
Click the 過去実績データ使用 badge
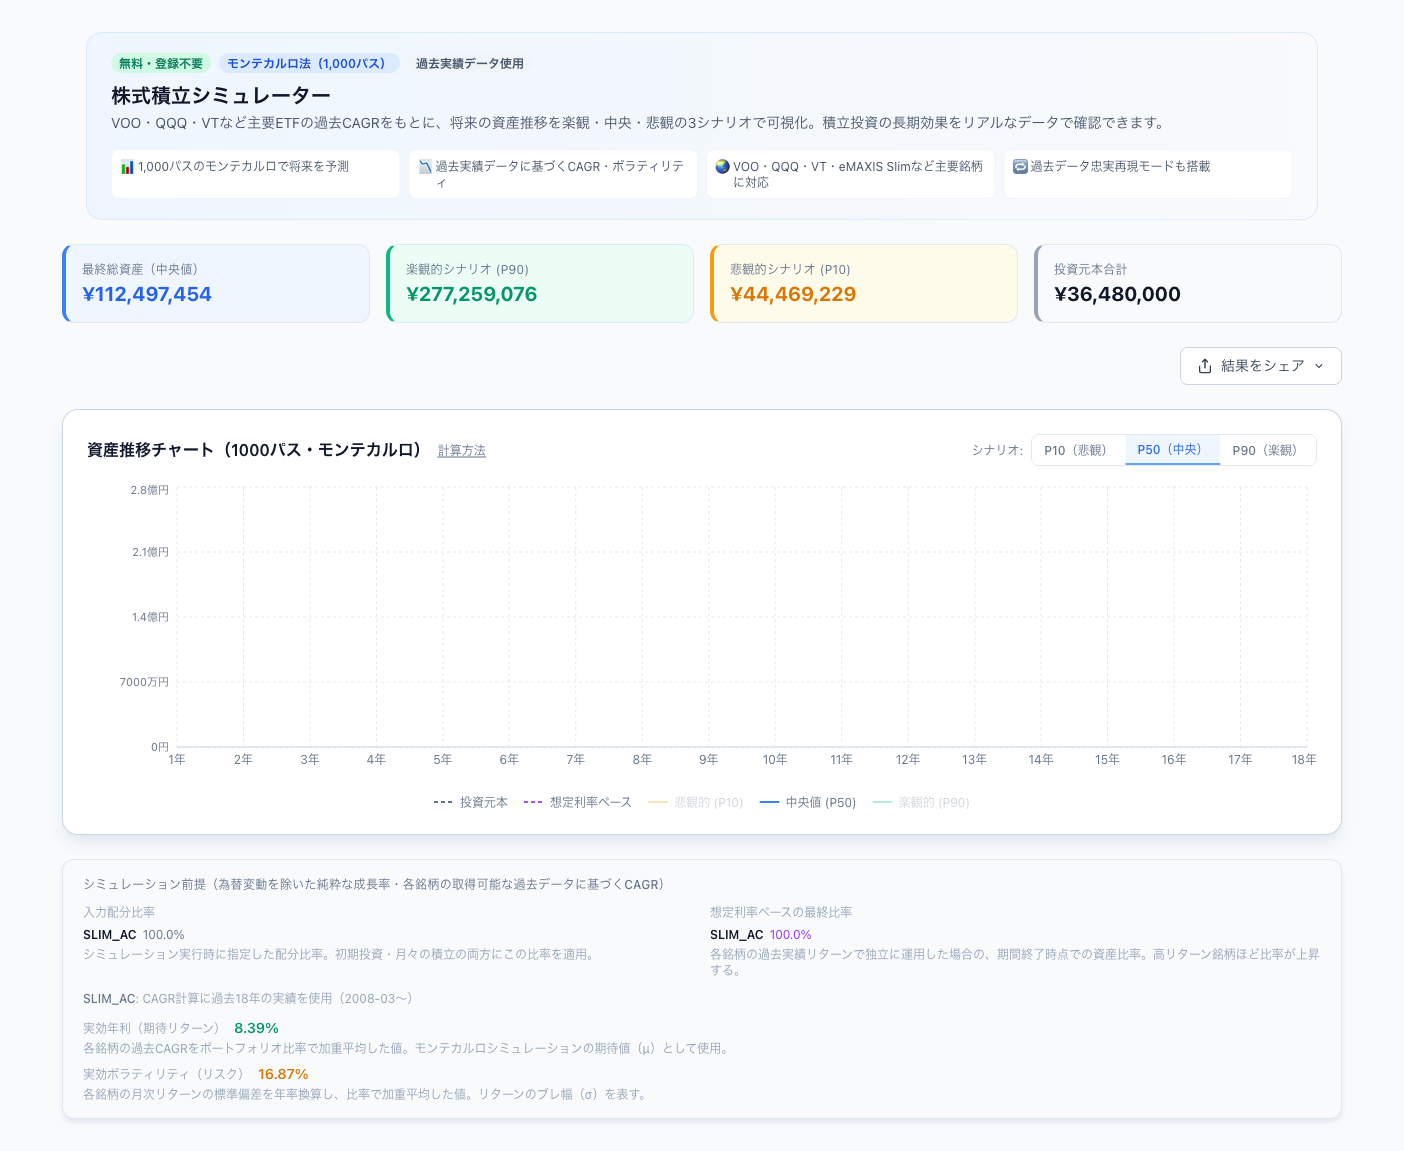[470, 63]
